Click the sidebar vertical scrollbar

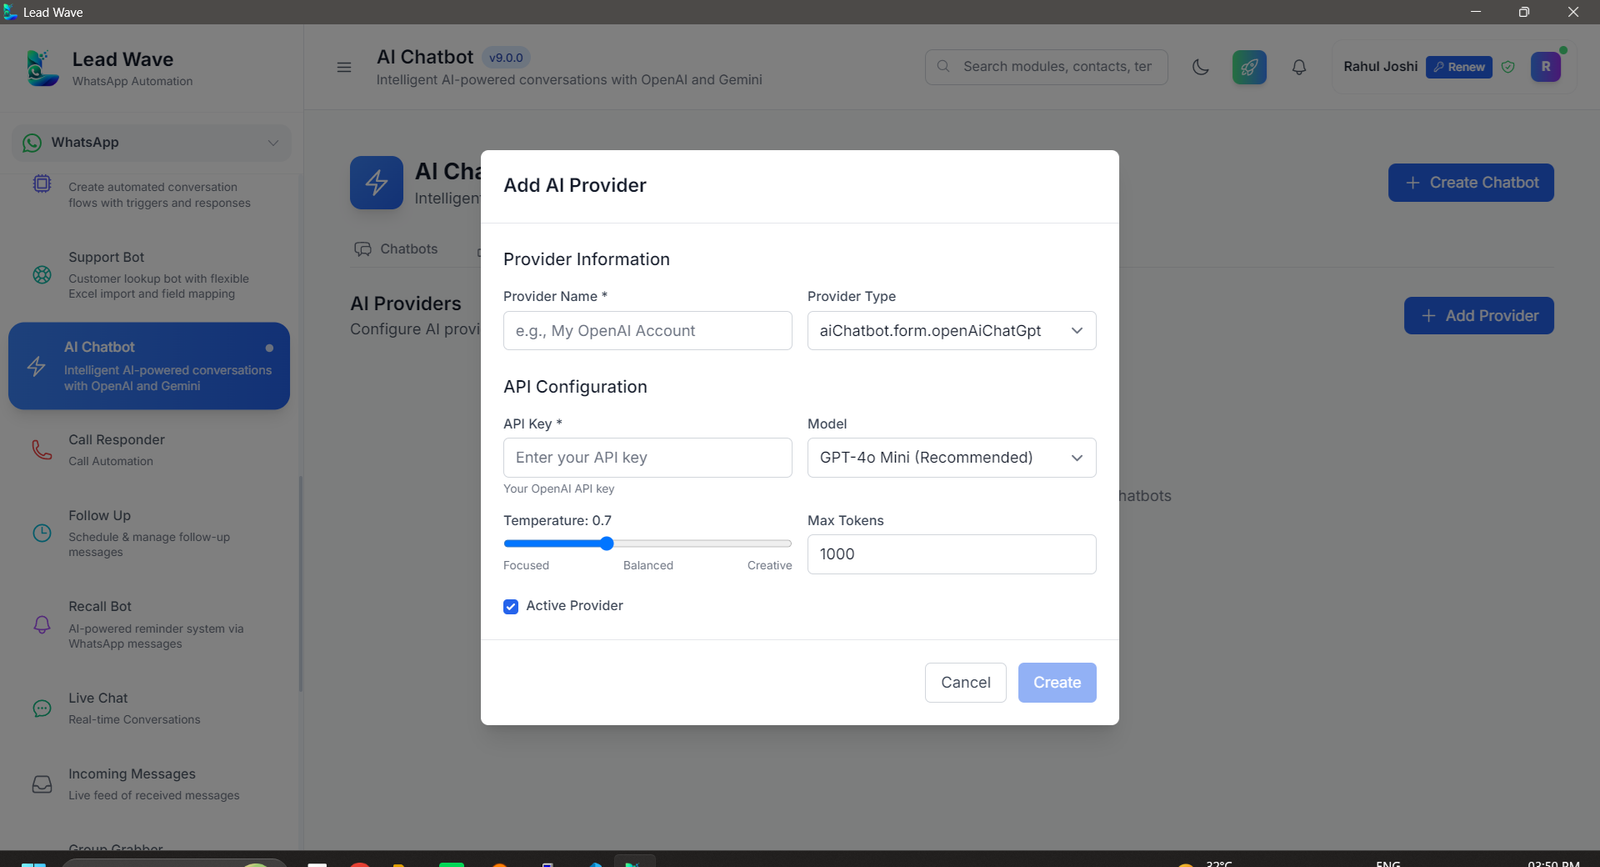pos(300,584)
